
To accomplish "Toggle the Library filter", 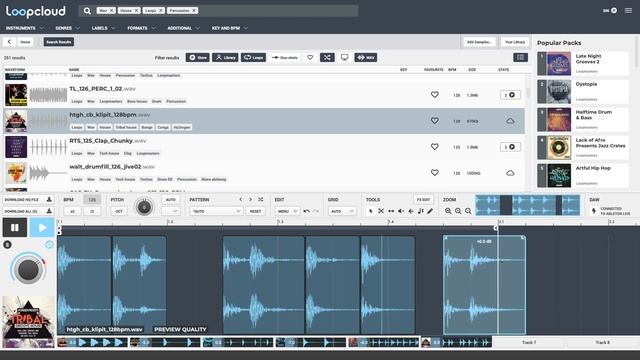I will 225,58.
